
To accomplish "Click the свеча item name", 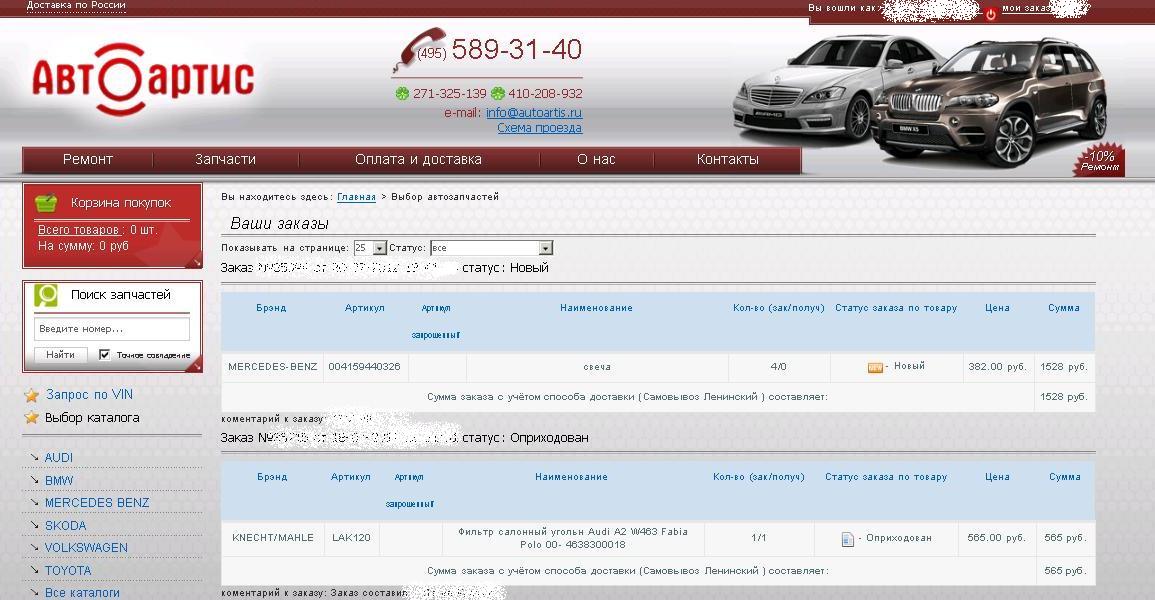I will pos(597,367).
